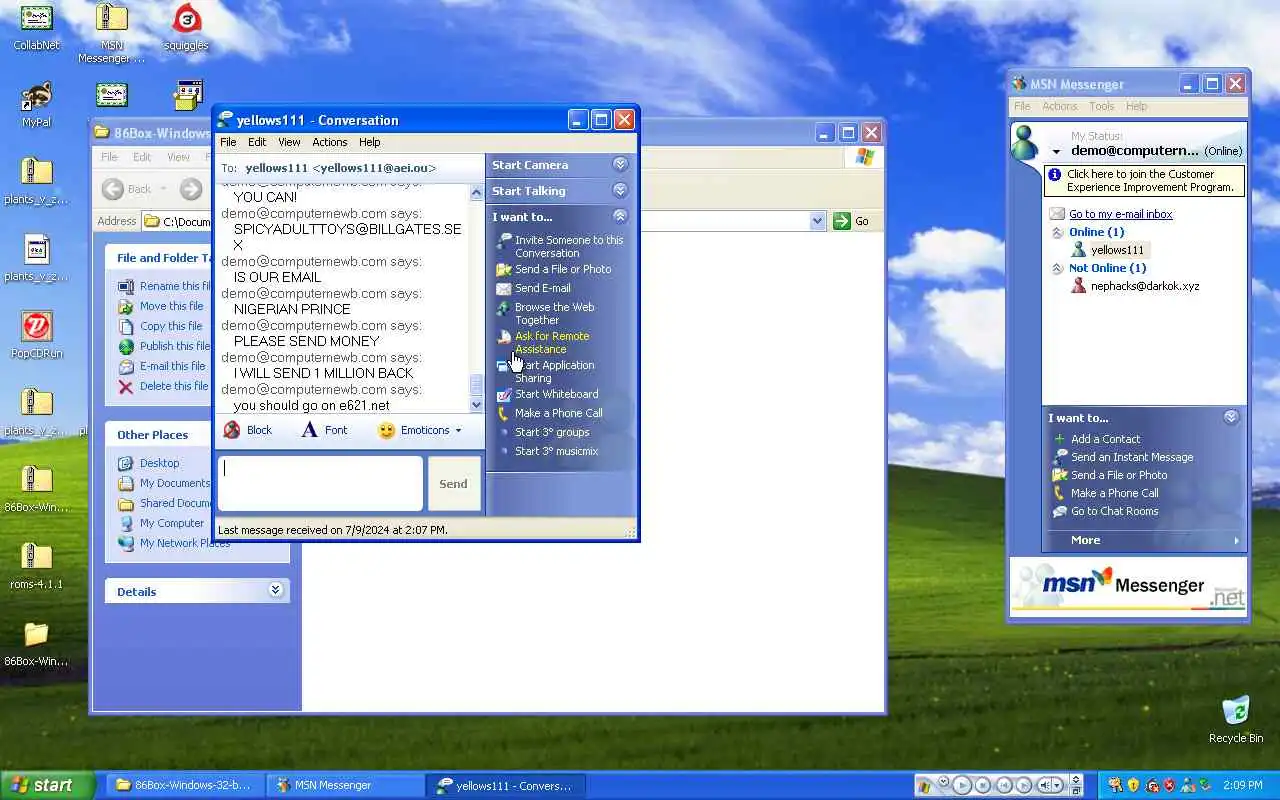This screenshot has height=800, width=1280.
Task: Open the squiggles desktop icon
Action: [186, 27]
